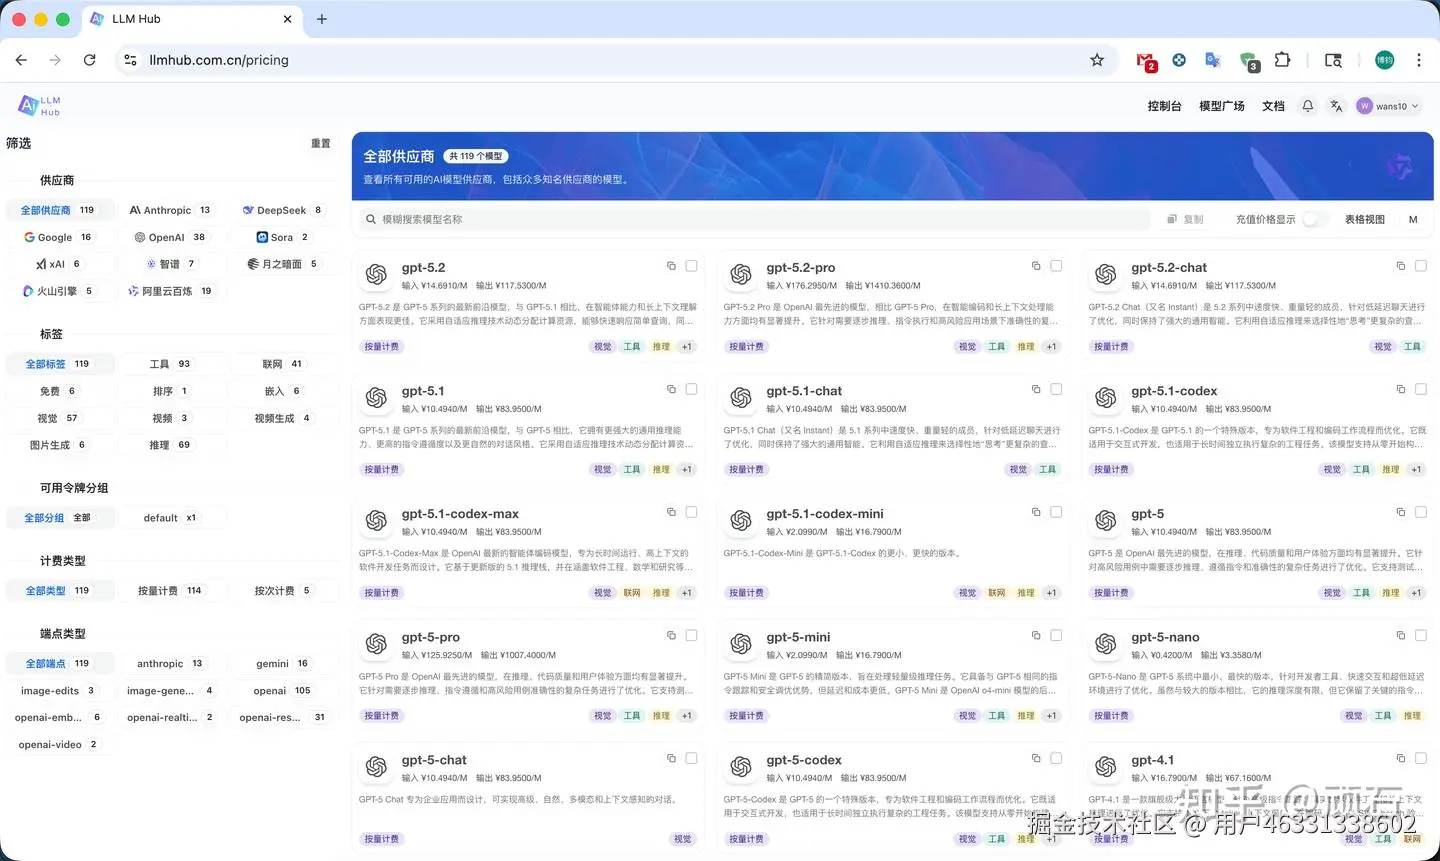The width and height of the screenshot is (1440, 861).
Task: Click the 复制 copy button
Action: 1186,219
